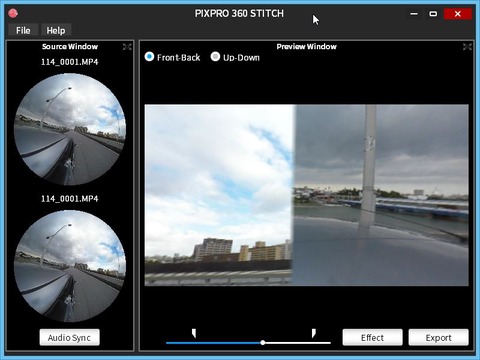Select the top fisheye source thumbnail
Image resolution: width=480 pixels, height=360 pixels.
(70, 129)
